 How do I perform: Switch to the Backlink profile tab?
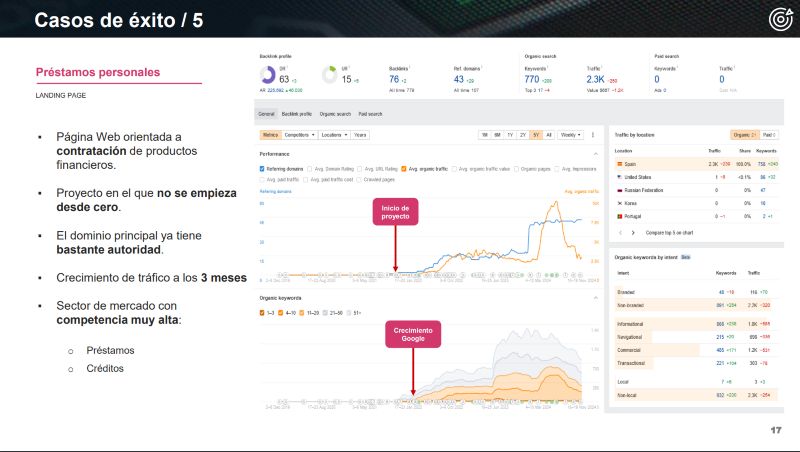click(x=297, y=114)
